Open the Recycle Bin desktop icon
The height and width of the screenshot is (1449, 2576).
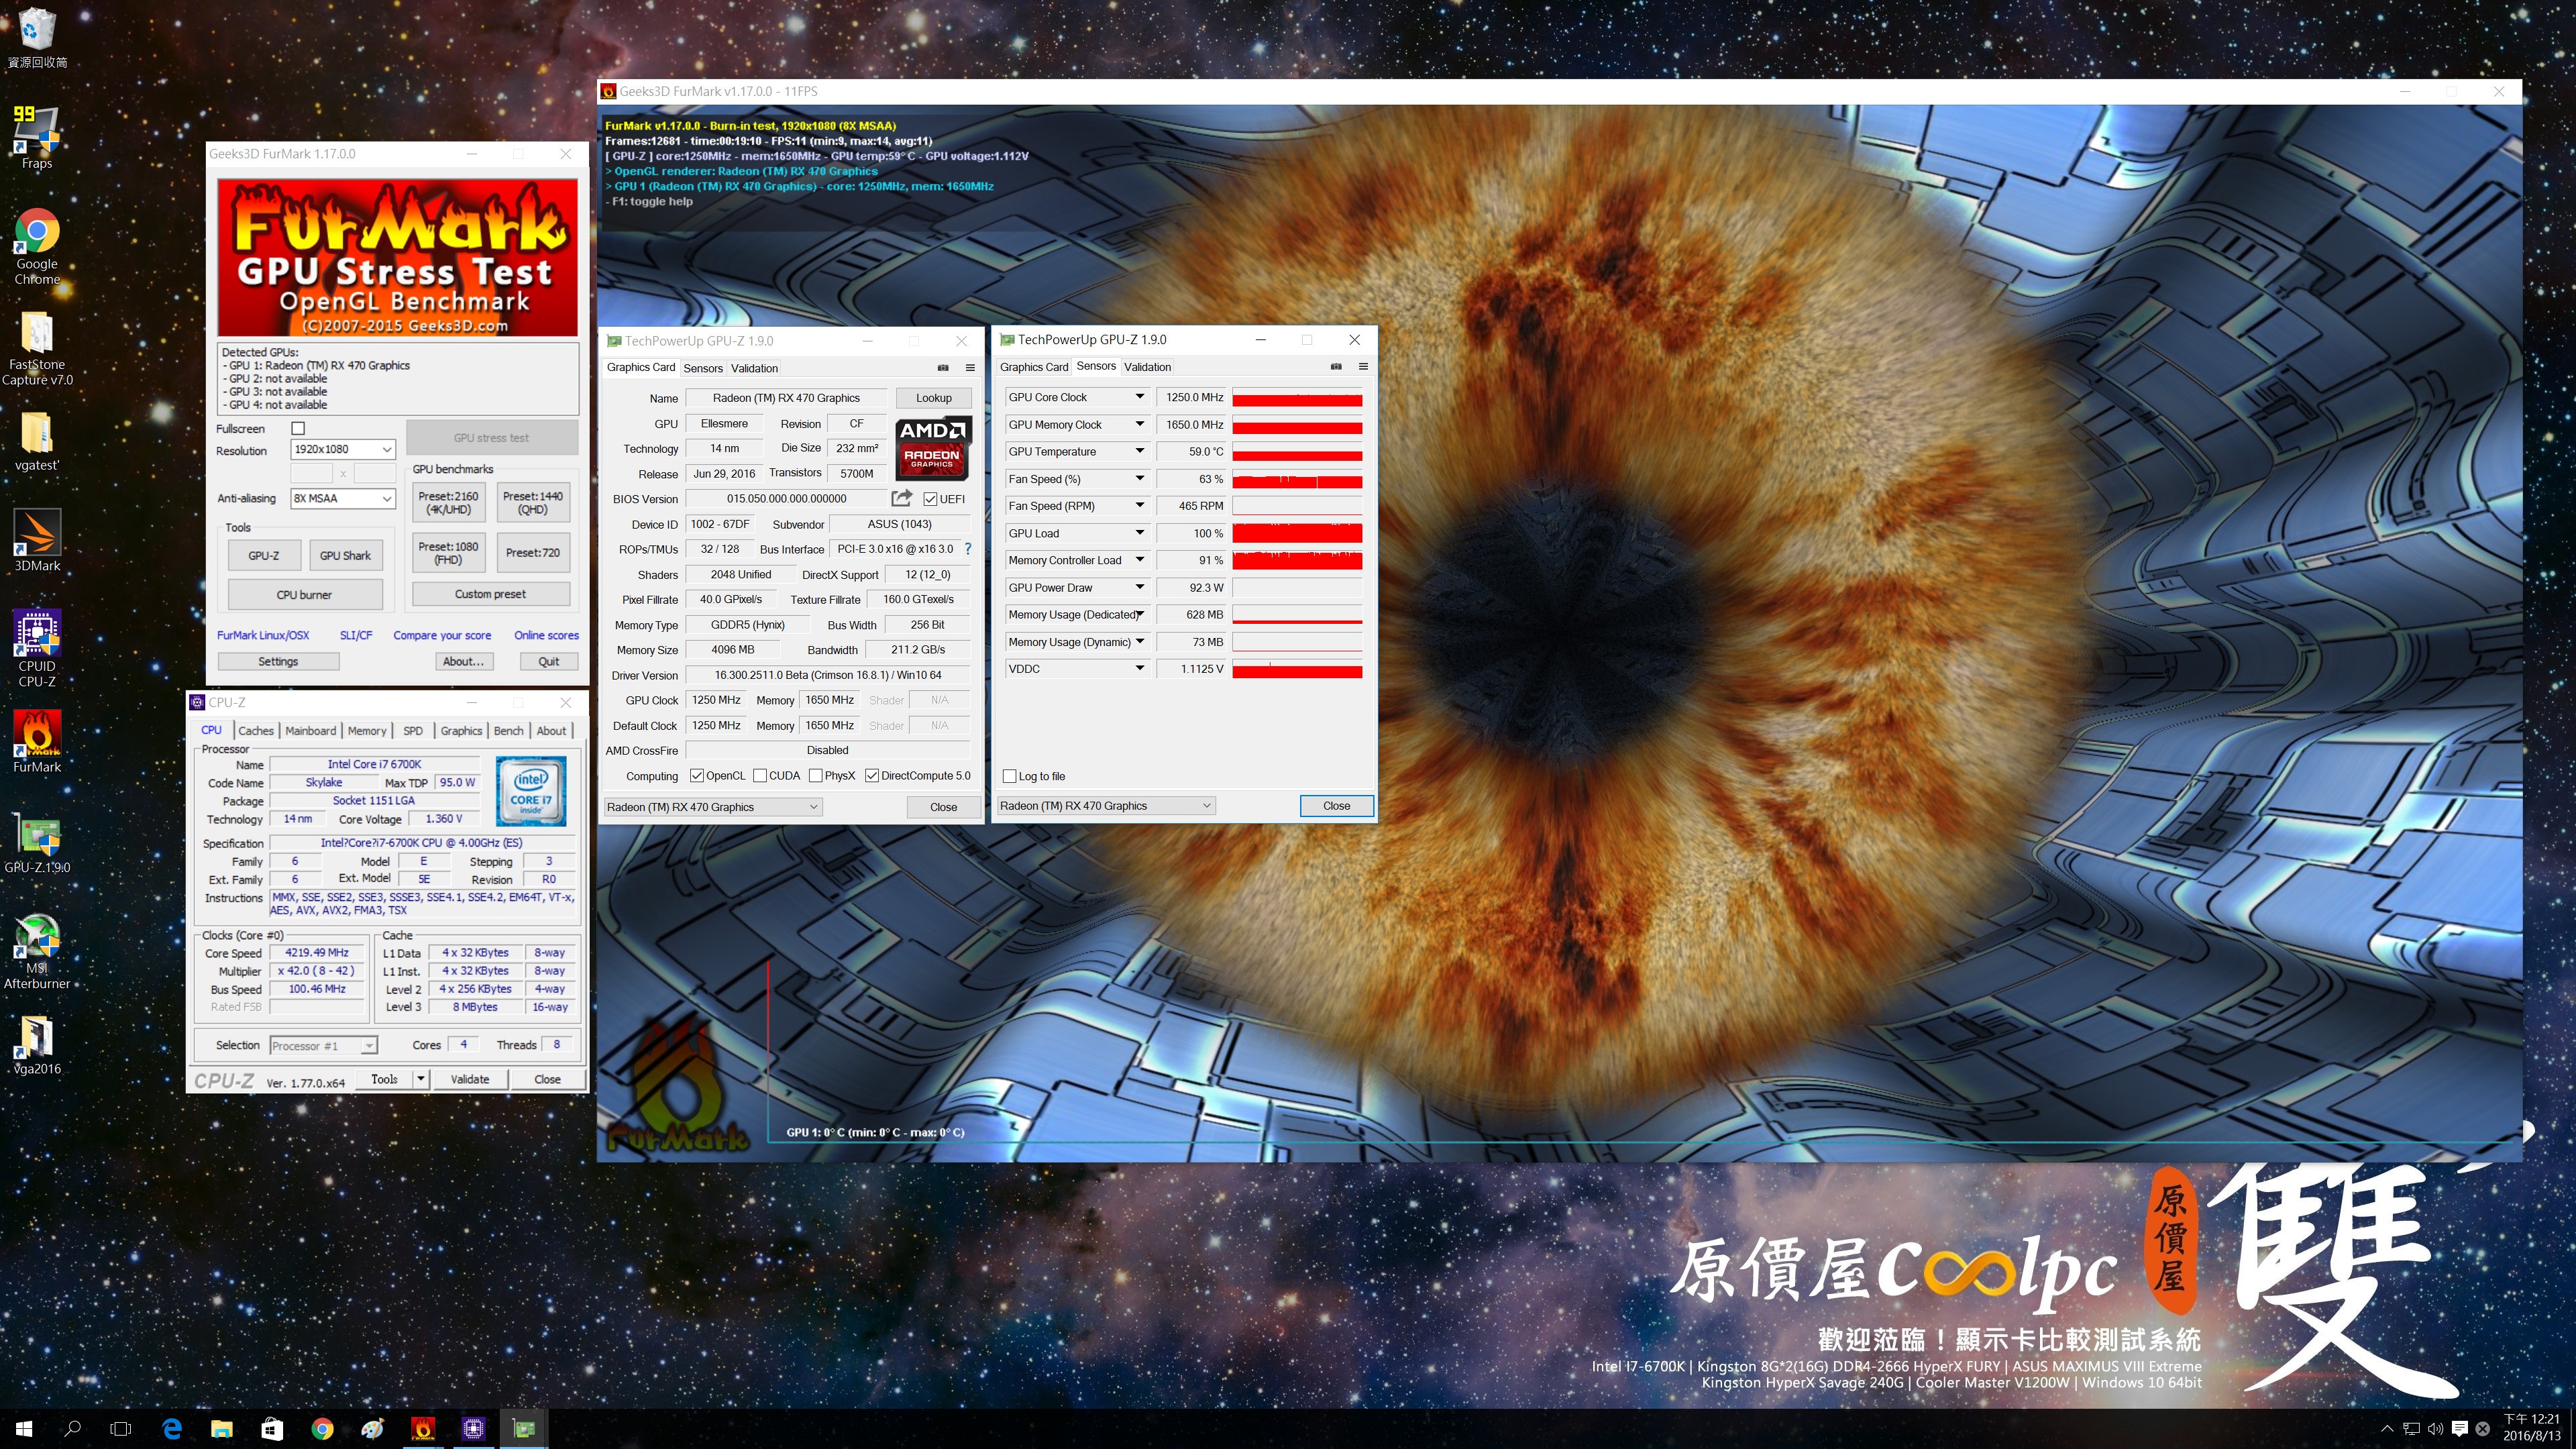[37, 38]
